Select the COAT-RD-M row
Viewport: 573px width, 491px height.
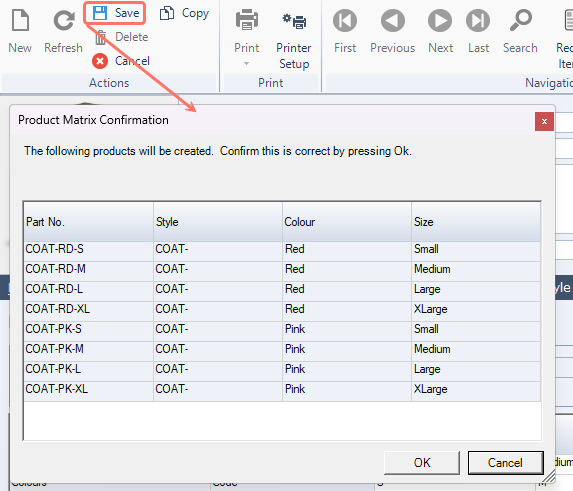click(x=282, y=269)
